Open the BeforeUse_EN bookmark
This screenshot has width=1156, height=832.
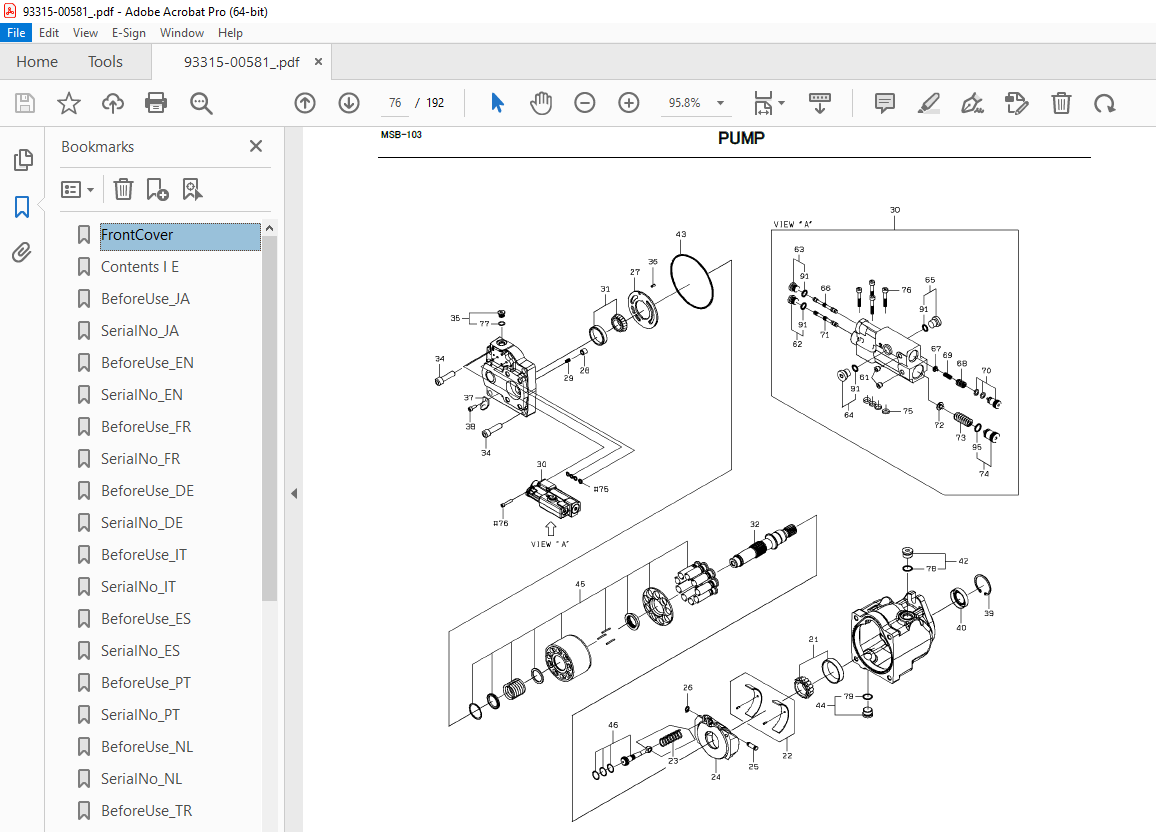pyautogui.click(x=147, y=363)
